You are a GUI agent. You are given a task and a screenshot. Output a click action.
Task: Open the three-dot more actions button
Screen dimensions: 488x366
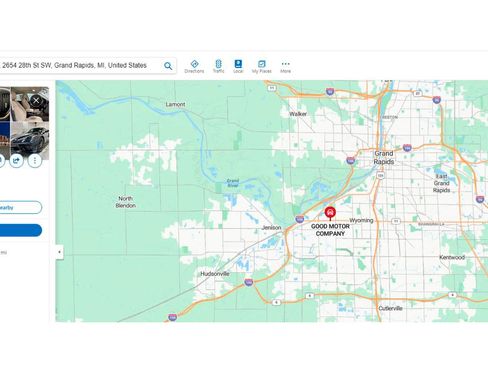click(x=35, y=161)
